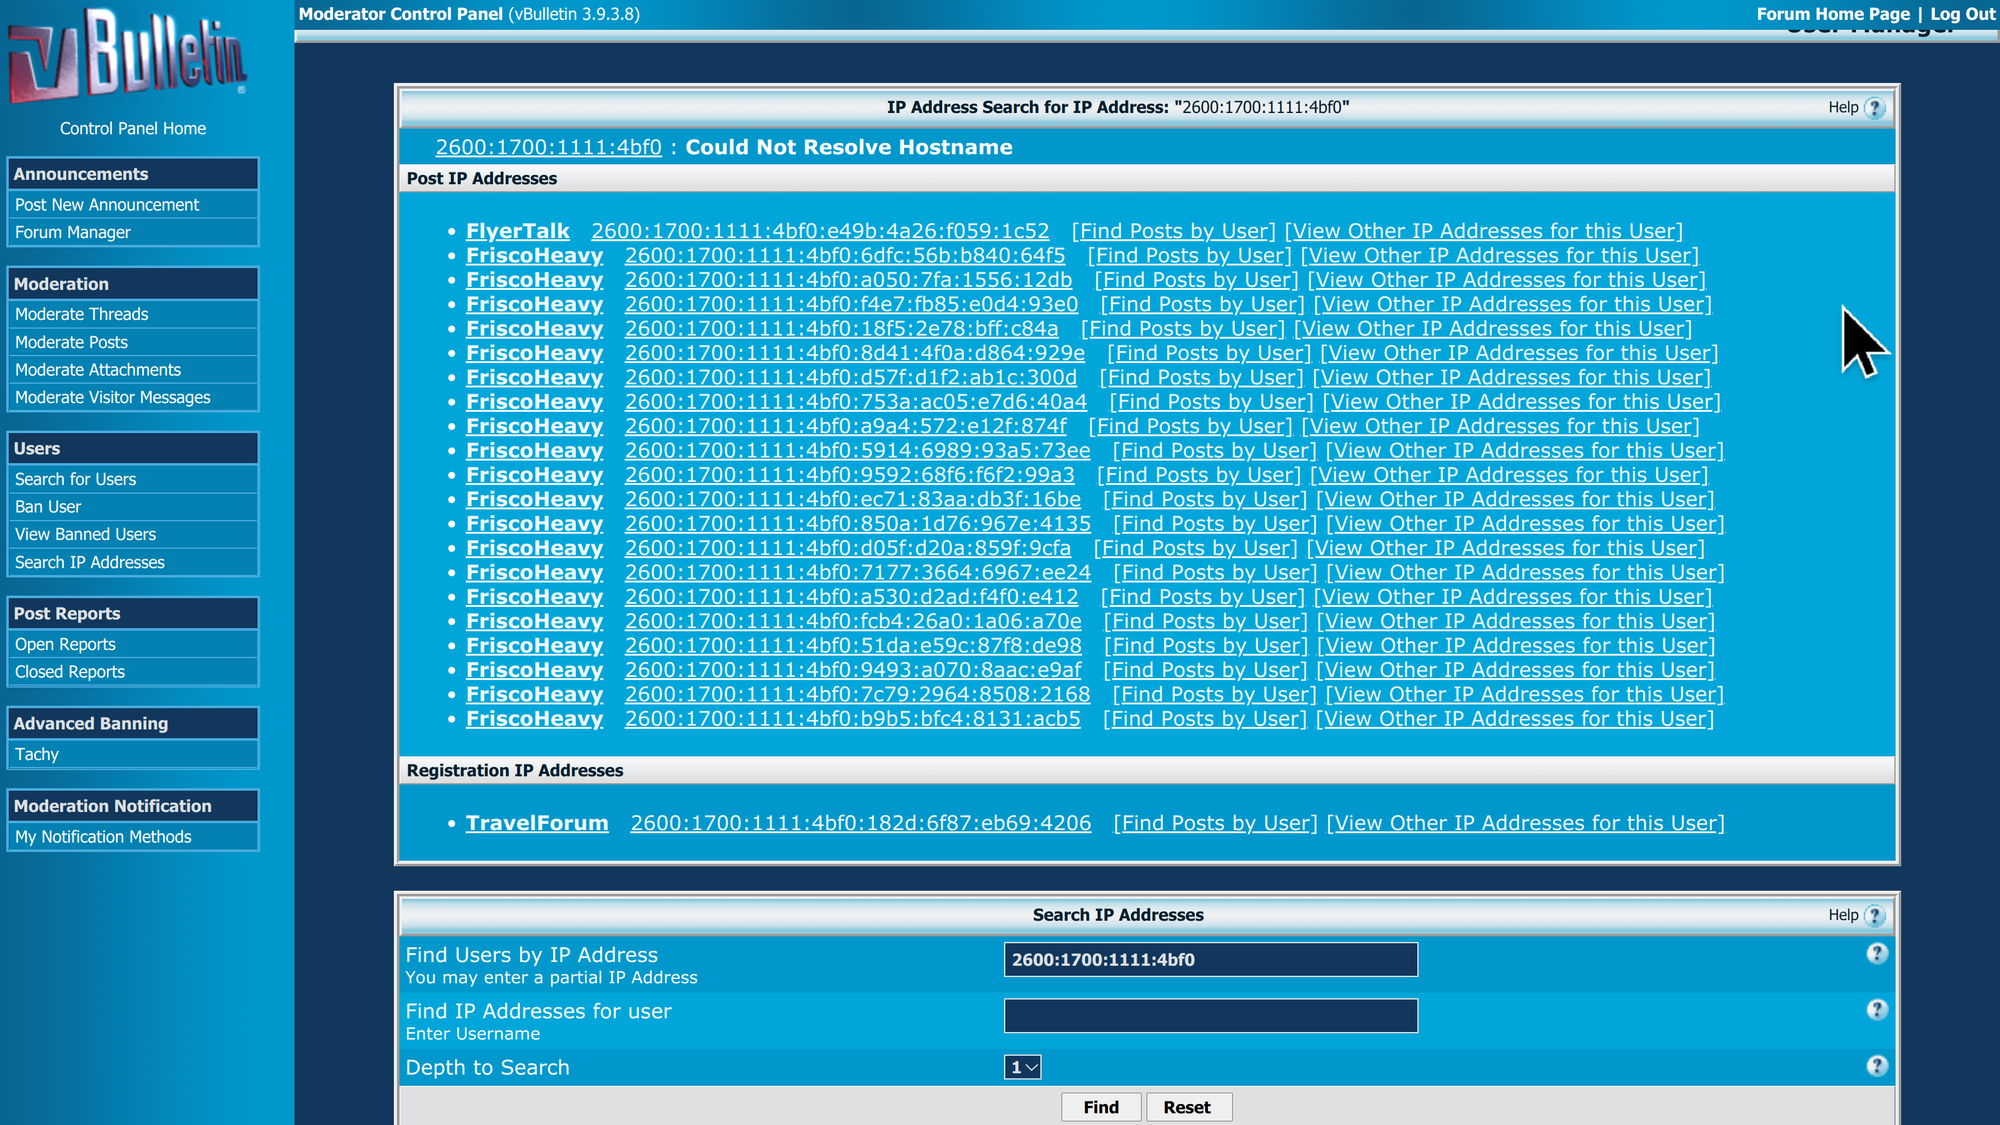Image resolution: width=2000 pixels, height=1125 pixels.
Task: Click help icon for Find IP Addresses for user
Action: click(x=1877, y=1010)
